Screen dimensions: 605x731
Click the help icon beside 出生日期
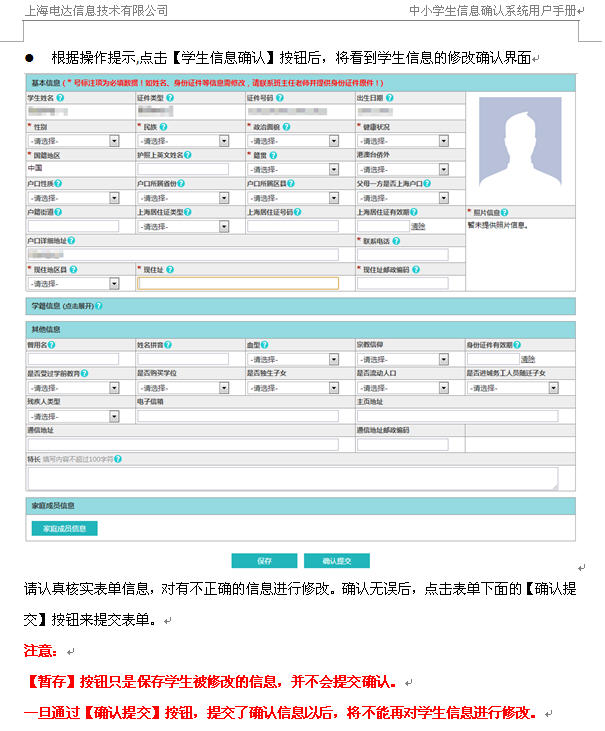pyautogui.click(x=390, y=98)
